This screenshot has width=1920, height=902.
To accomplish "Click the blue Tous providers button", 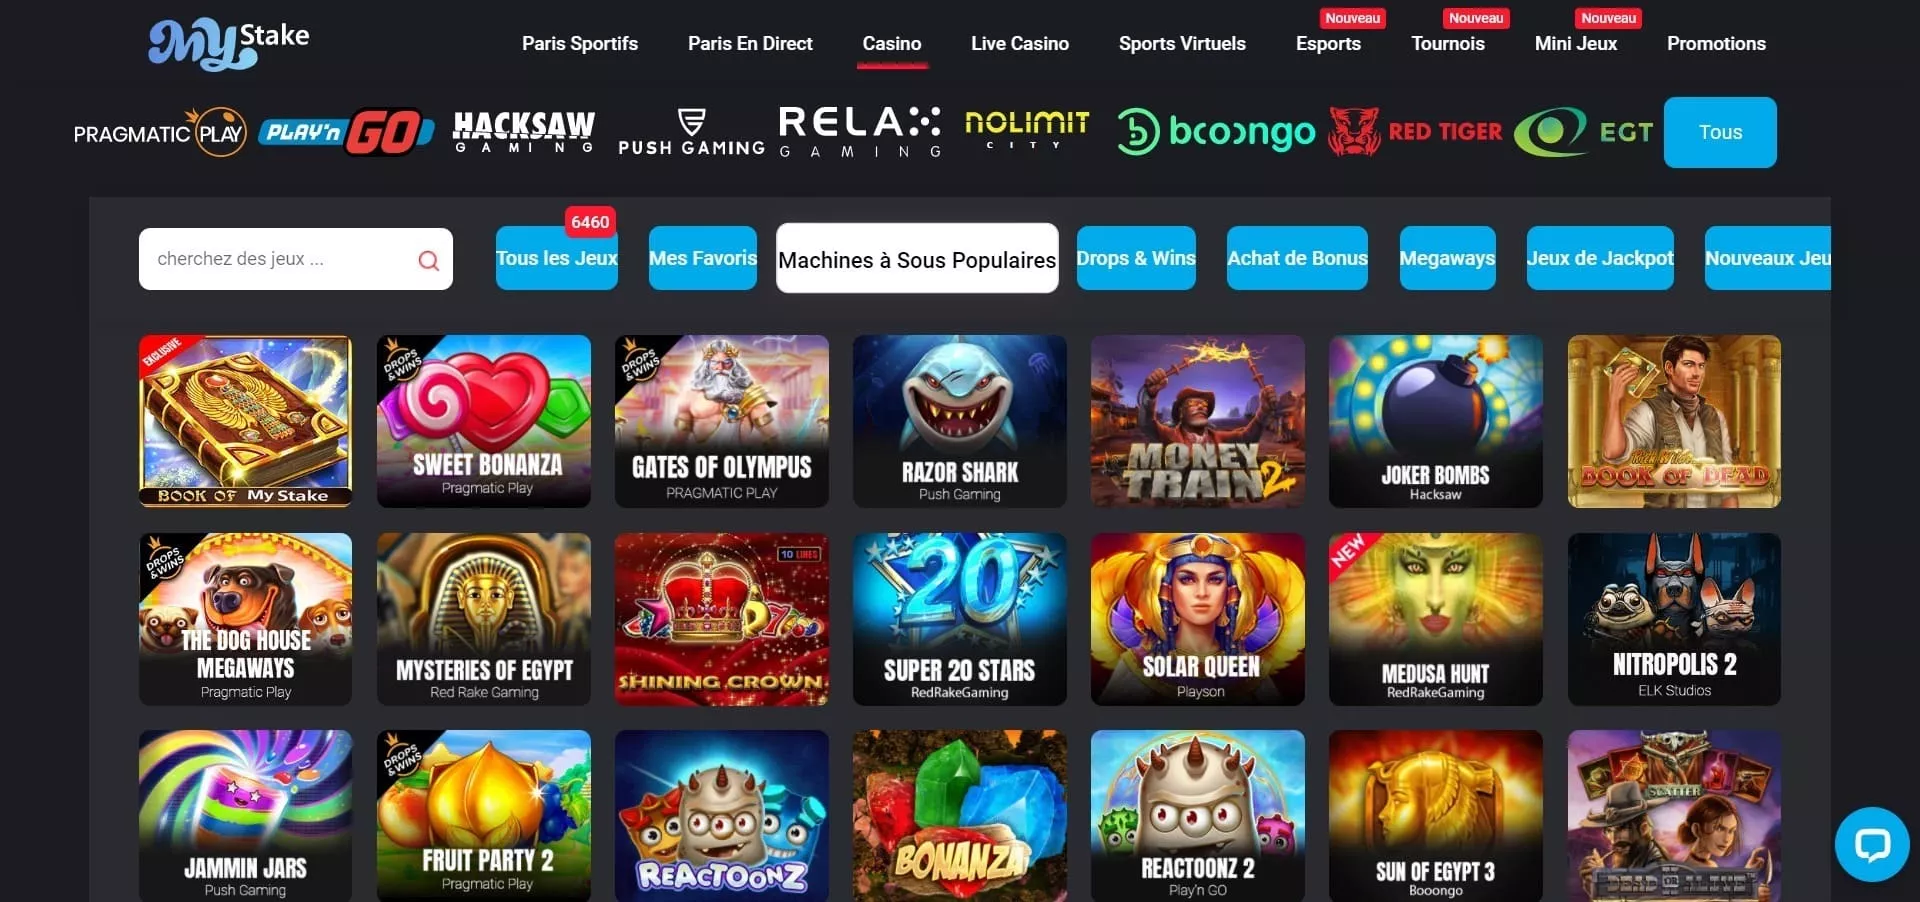I will coord(1720,132).
